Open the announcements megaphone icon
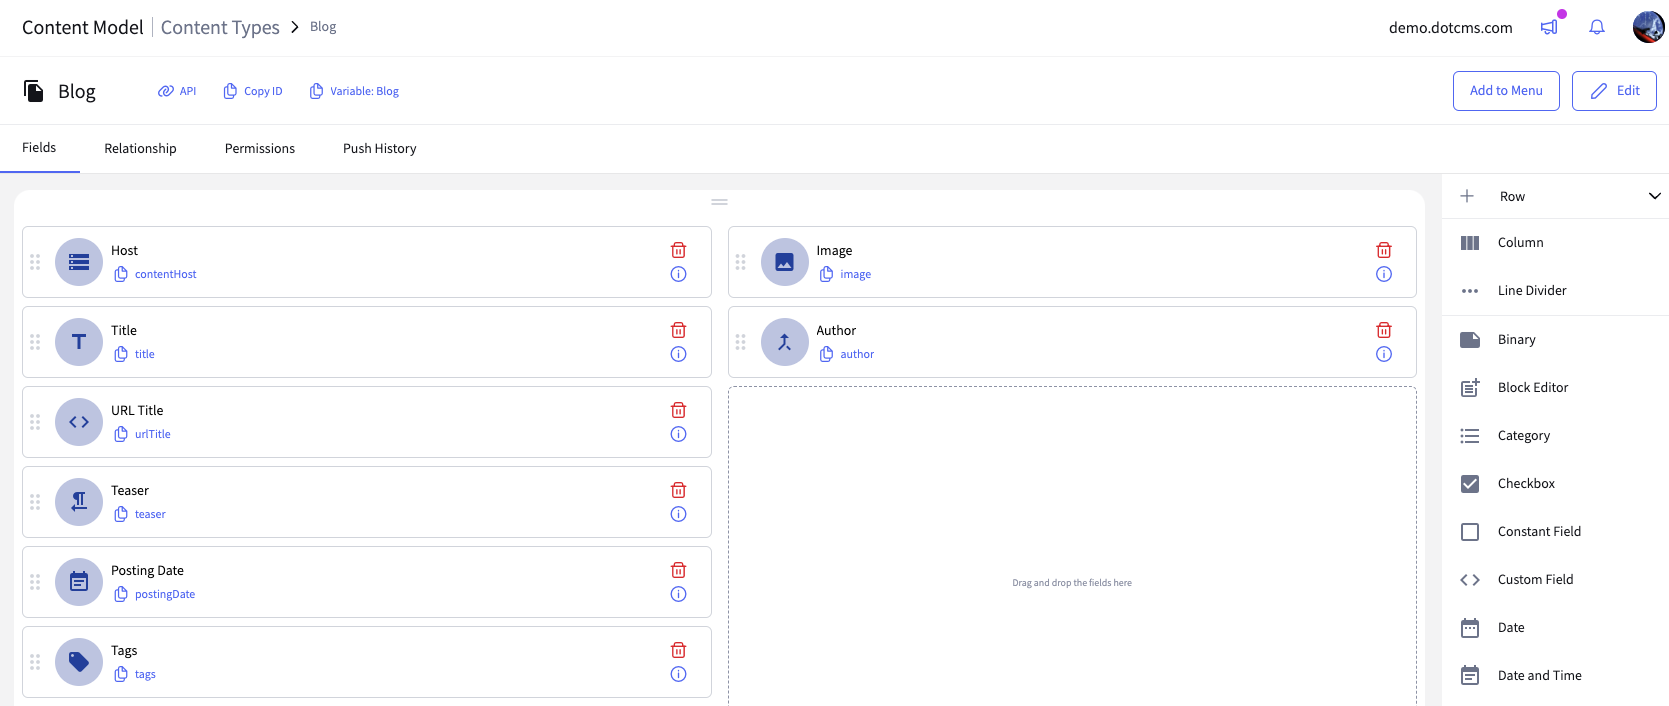 [x=1549, y=28]
